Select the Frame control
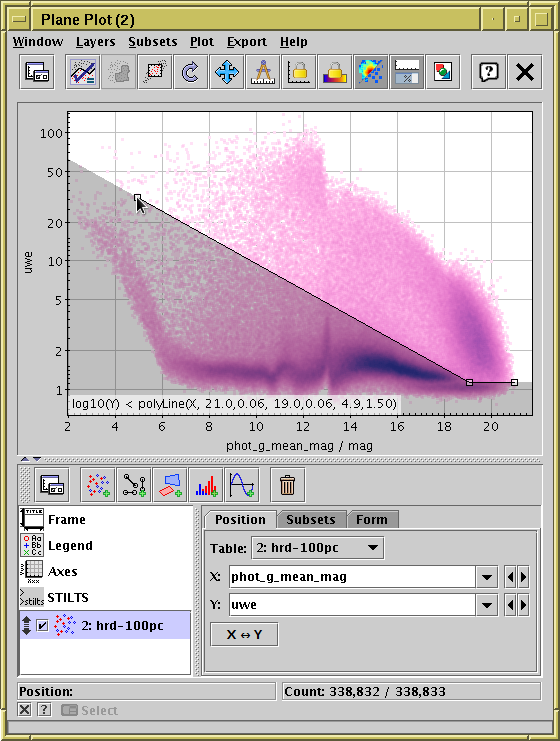 105,519
